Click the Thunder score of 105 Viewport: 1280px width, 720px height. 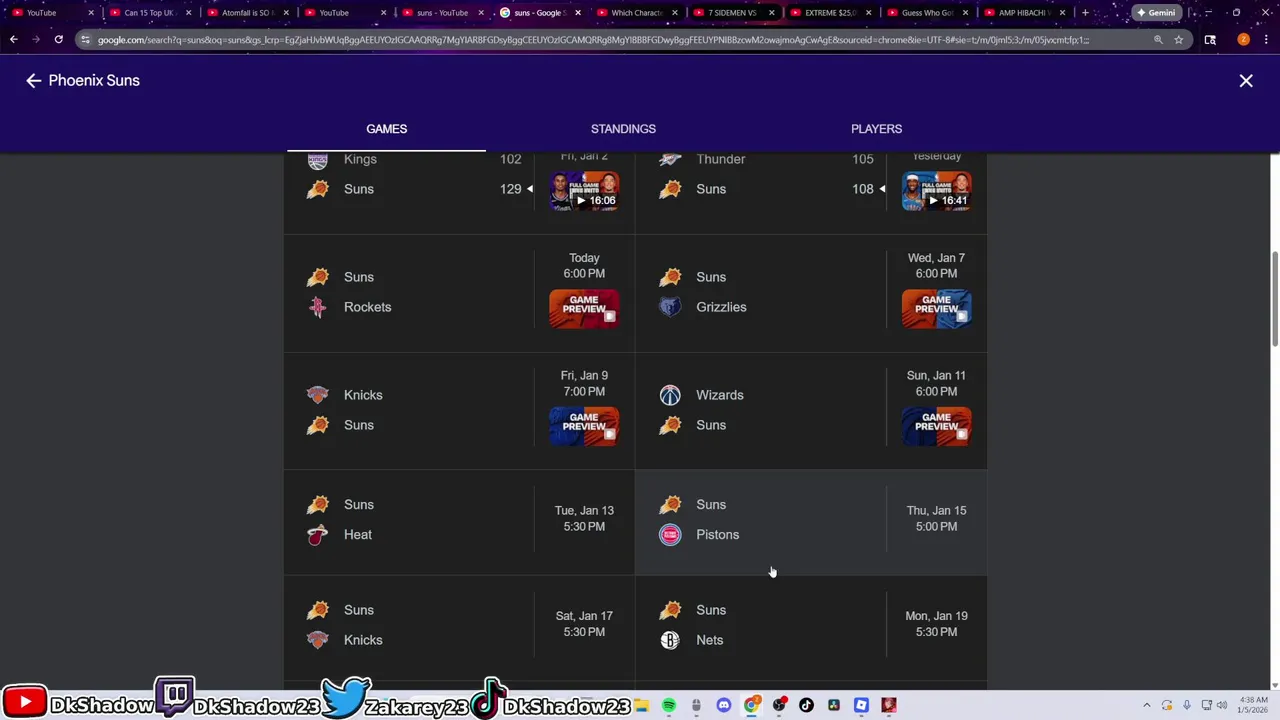(862, 160)
